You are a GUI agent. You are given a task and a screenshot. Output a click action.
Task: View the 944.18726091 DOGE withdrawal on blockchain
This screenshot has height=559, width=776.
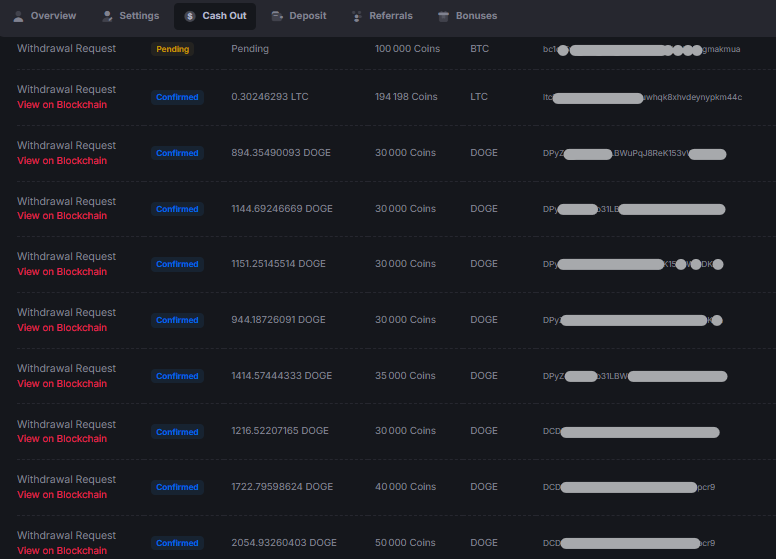62,327
